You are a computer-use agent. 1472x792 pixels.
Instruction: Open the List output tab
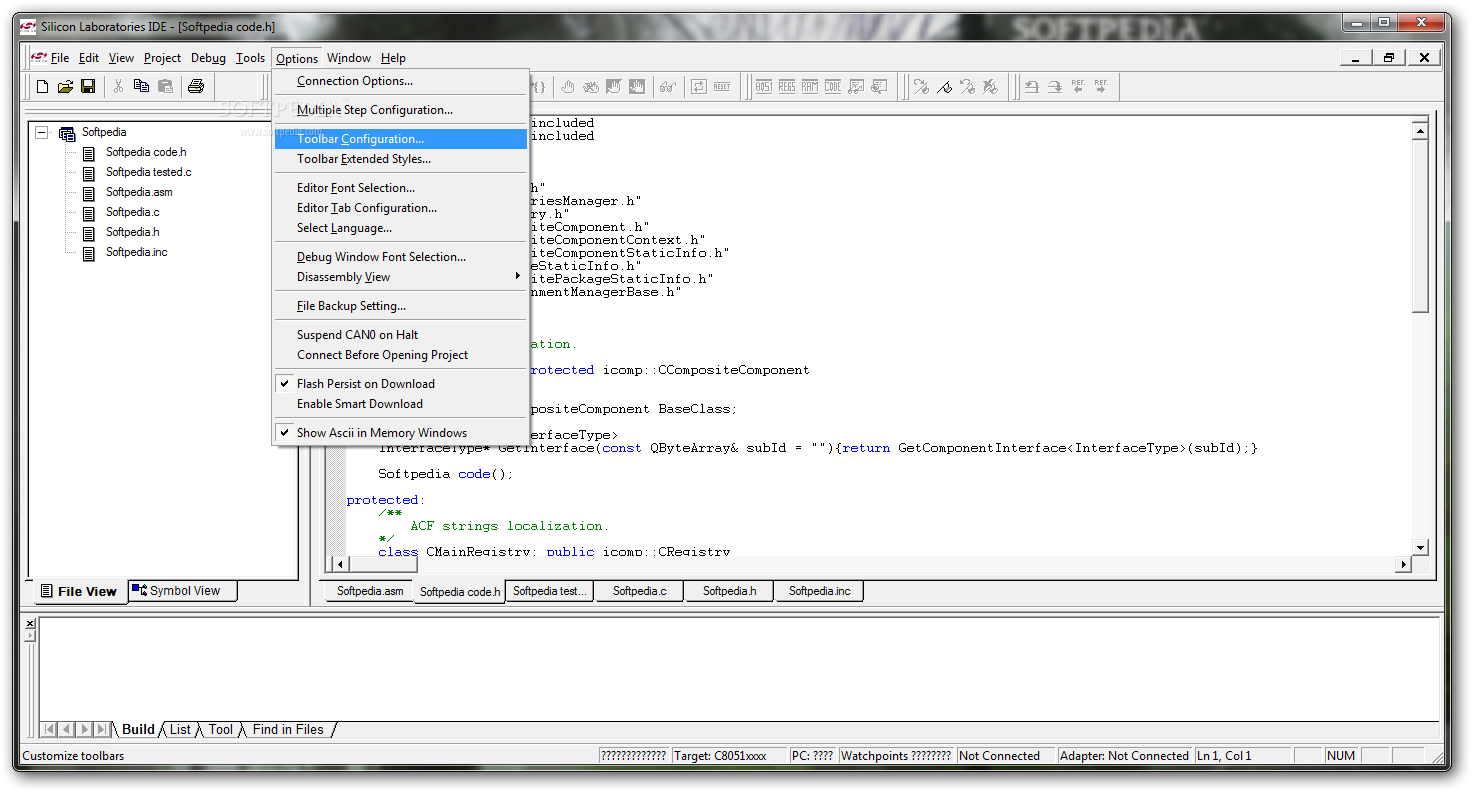180,729
